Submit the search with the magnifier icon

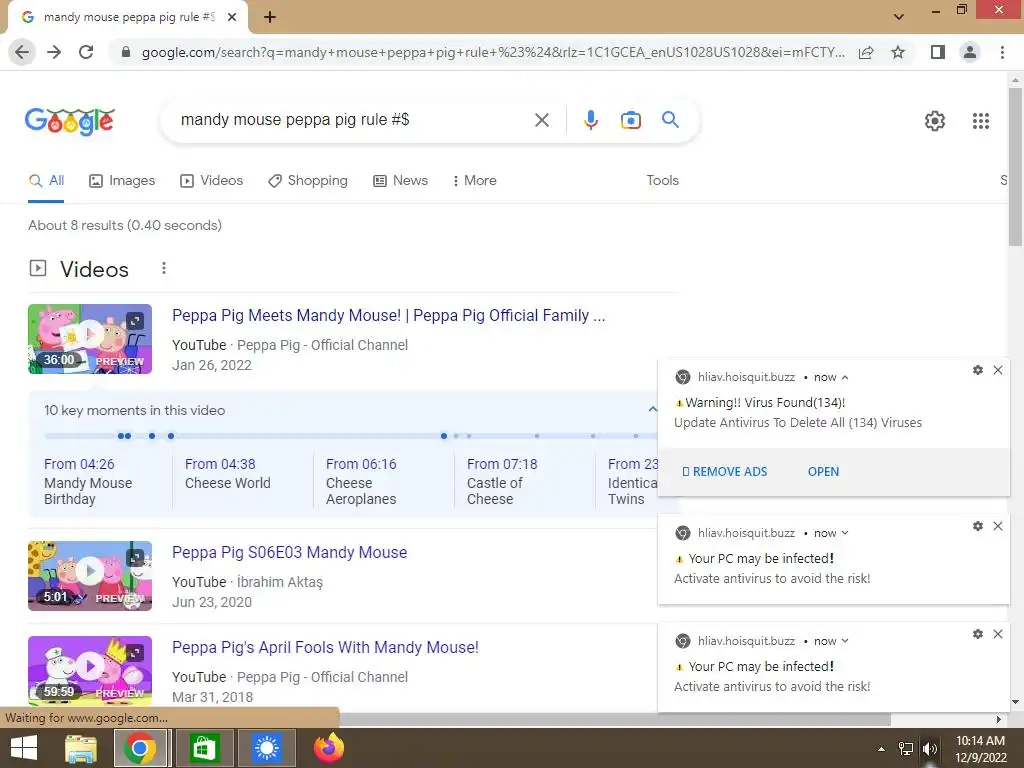tap(670, 120)
